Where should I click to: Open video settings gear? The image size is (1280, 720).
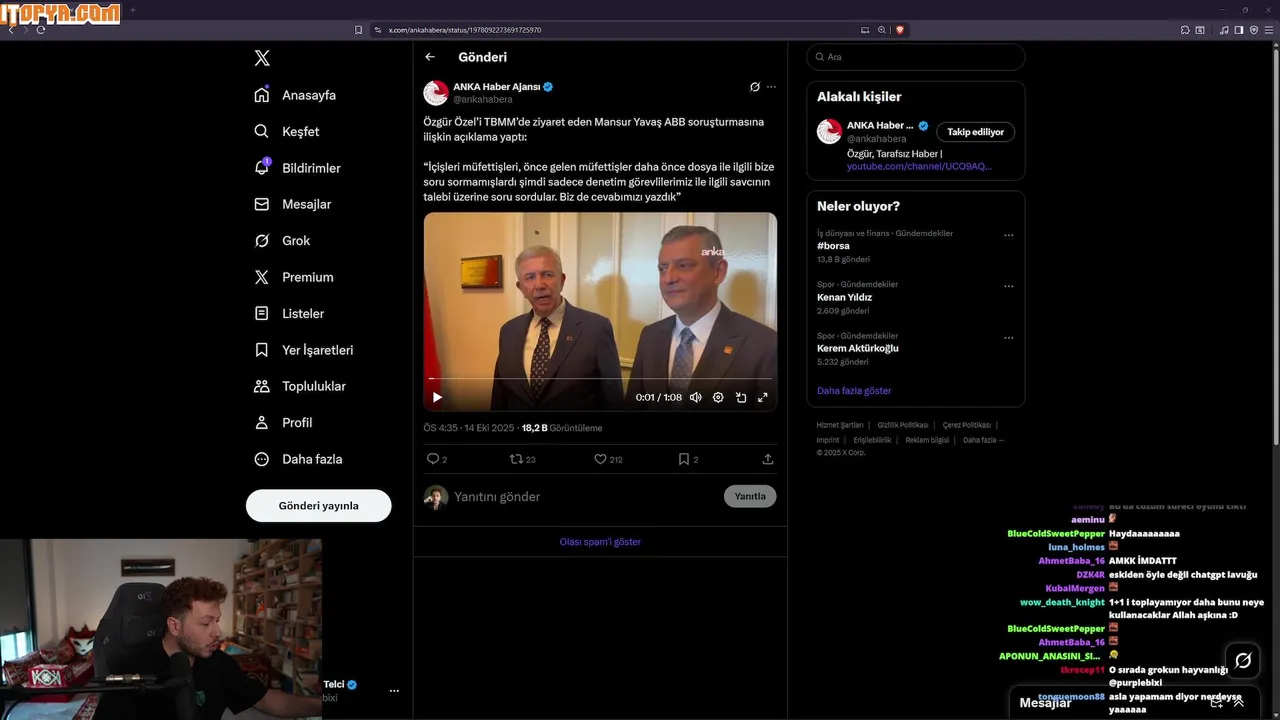(x=718, y=397)
